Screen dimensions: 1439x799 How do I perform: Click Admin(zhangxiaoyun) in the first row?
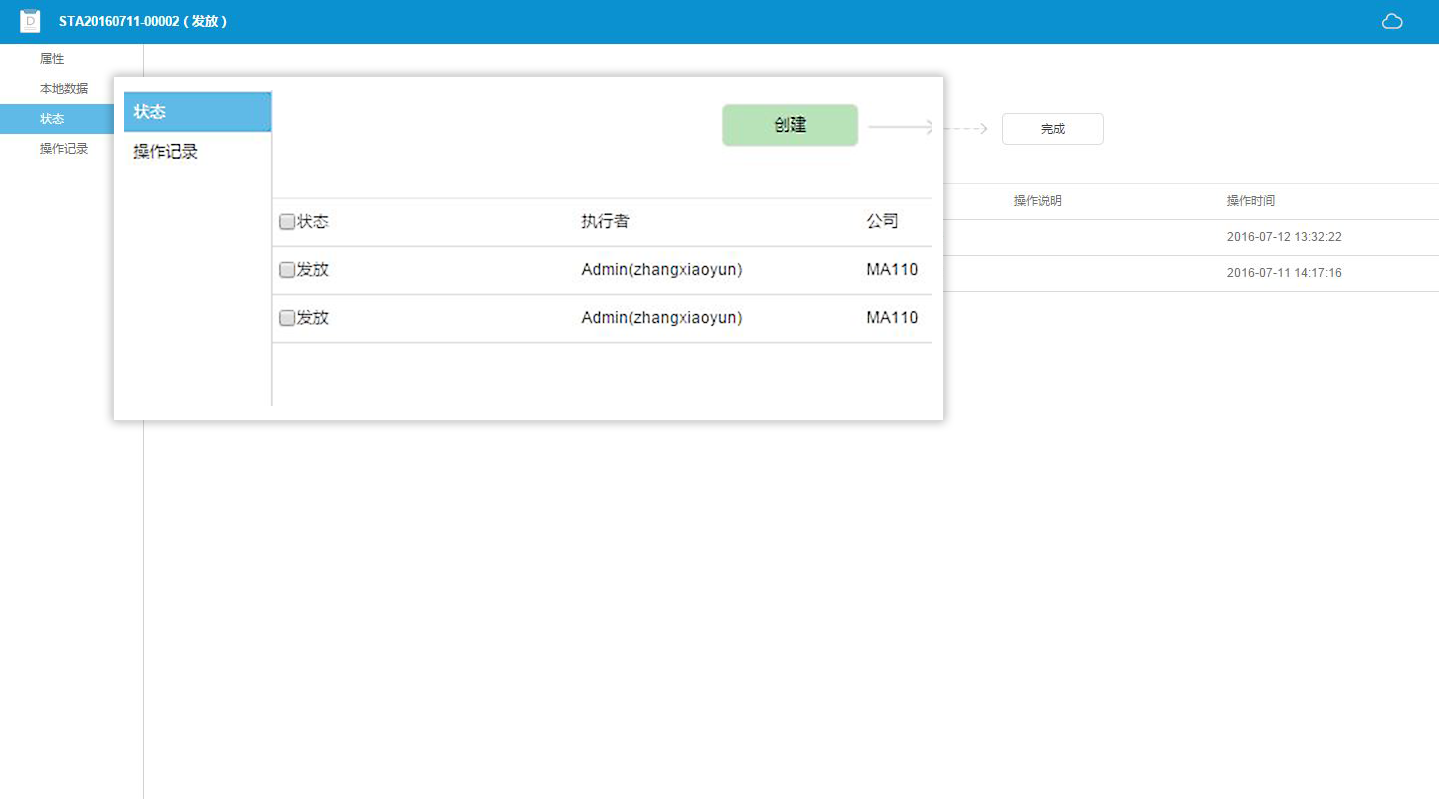click(x=662, y=270)
